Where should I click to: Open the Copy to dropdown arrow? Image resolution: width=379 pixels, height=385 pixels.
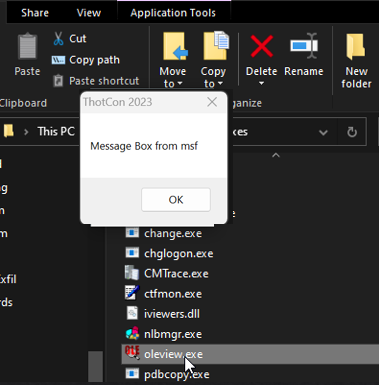(220, 83)
